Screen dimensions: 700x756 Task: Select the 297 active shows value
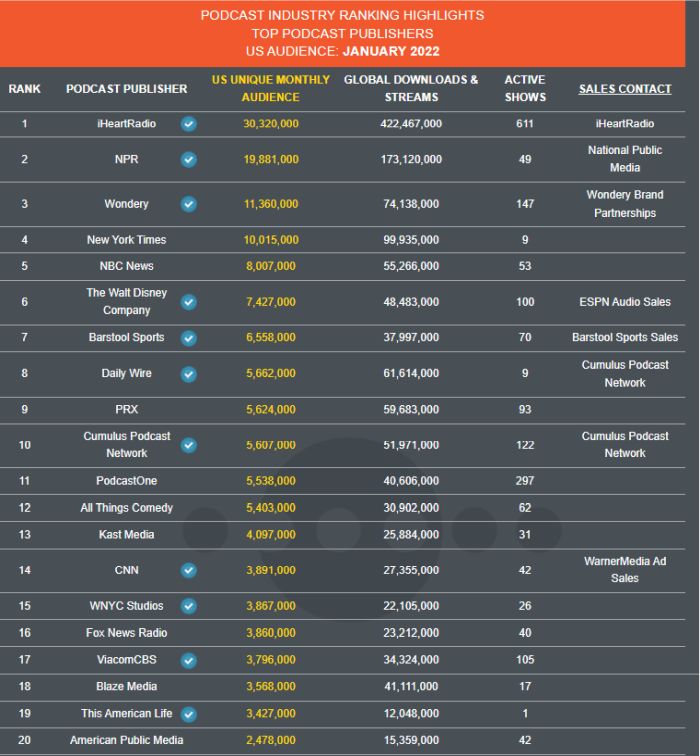point(525,481)
